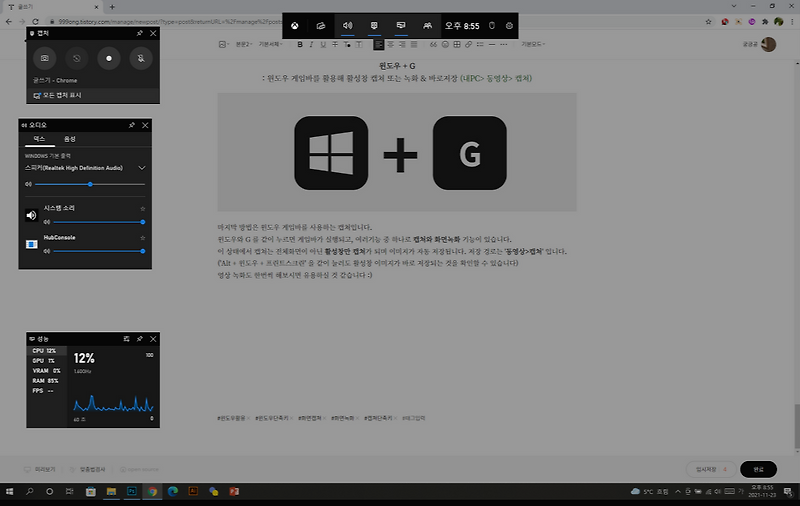Toggle underline formatting in editor

coord(323,44)
